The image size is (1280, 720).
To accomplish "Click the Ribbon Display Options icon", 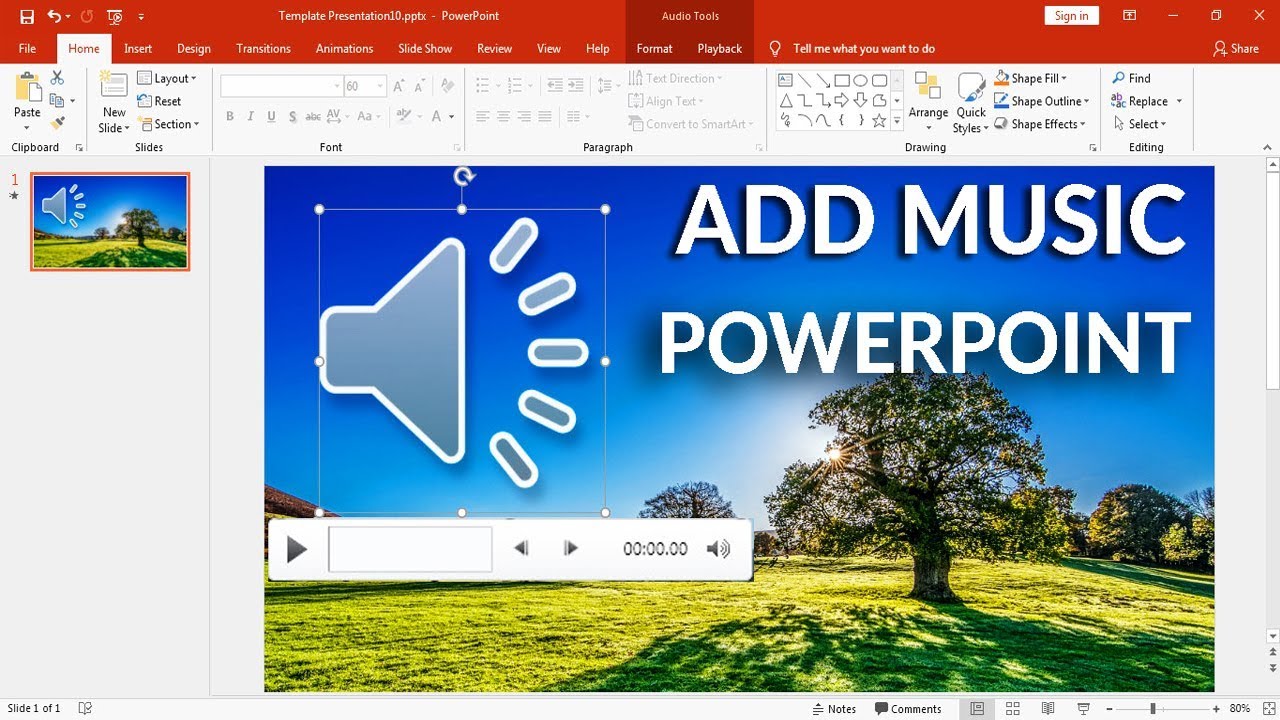I will [x=1129, y=16].
